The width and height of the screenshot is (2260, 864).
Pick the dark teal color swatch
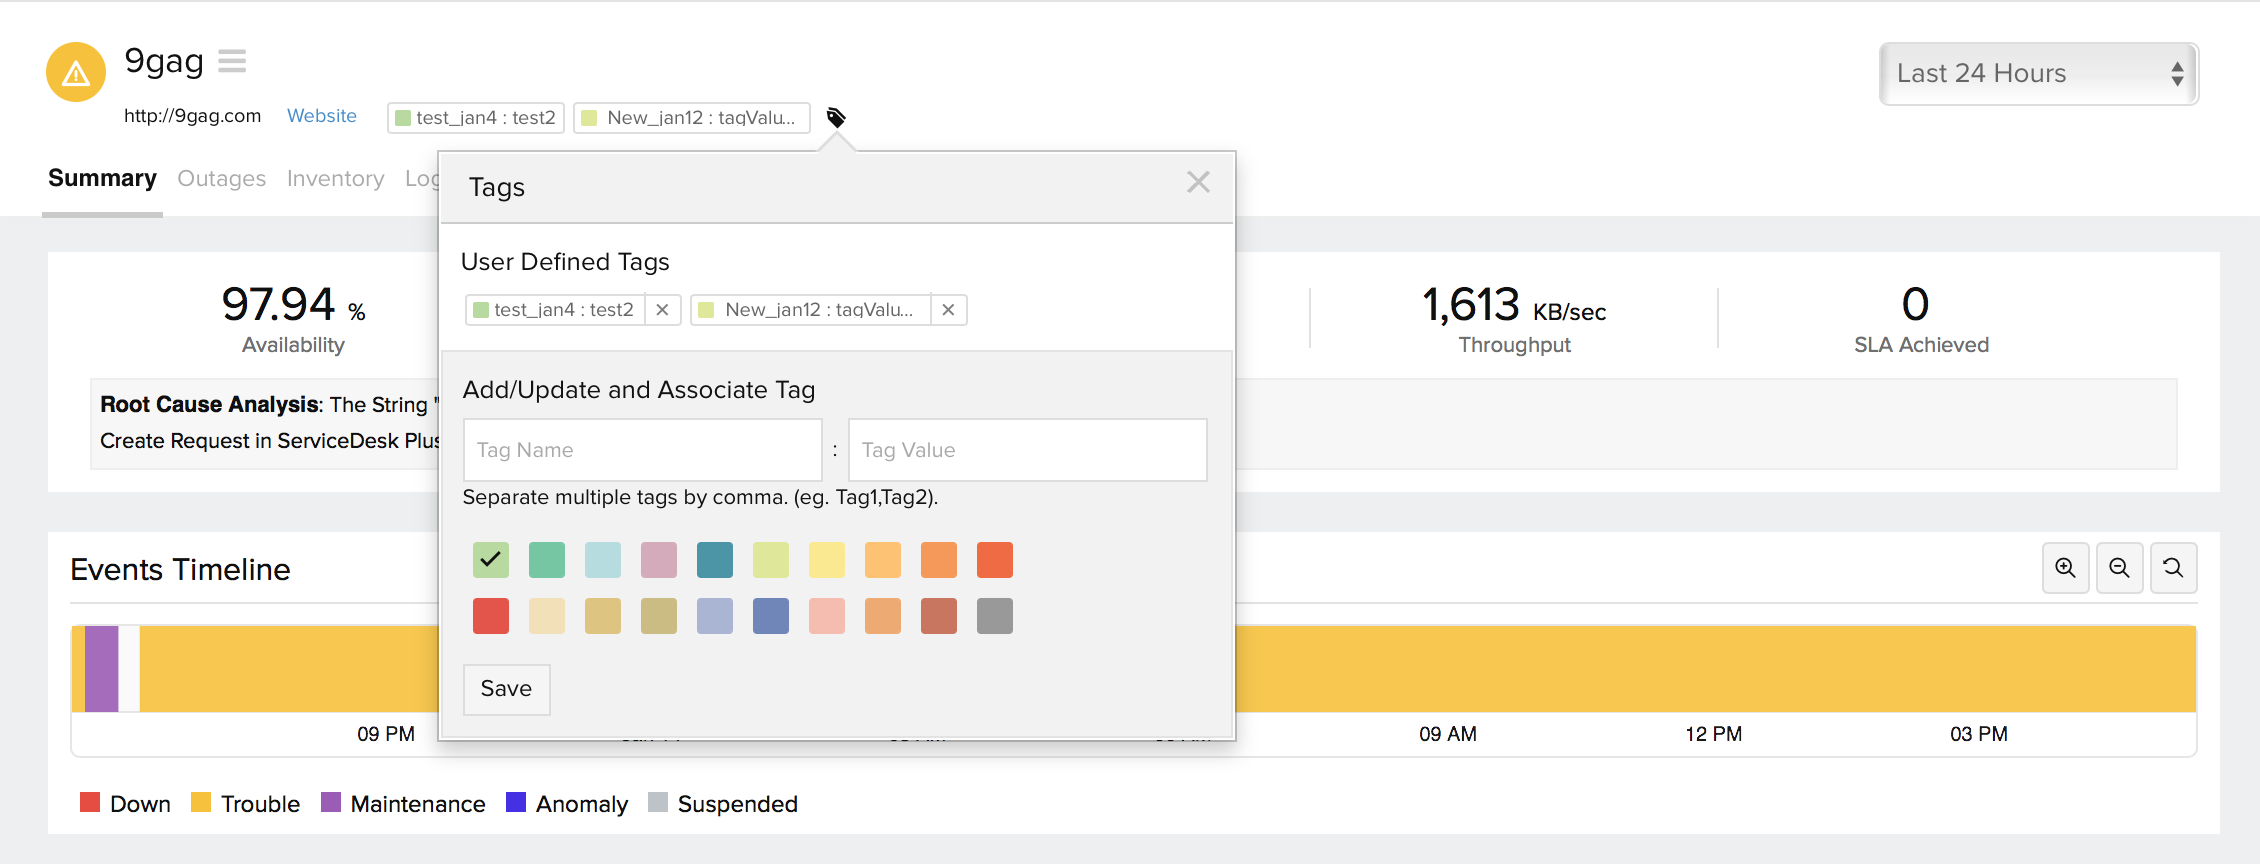(x=715, y=560)
